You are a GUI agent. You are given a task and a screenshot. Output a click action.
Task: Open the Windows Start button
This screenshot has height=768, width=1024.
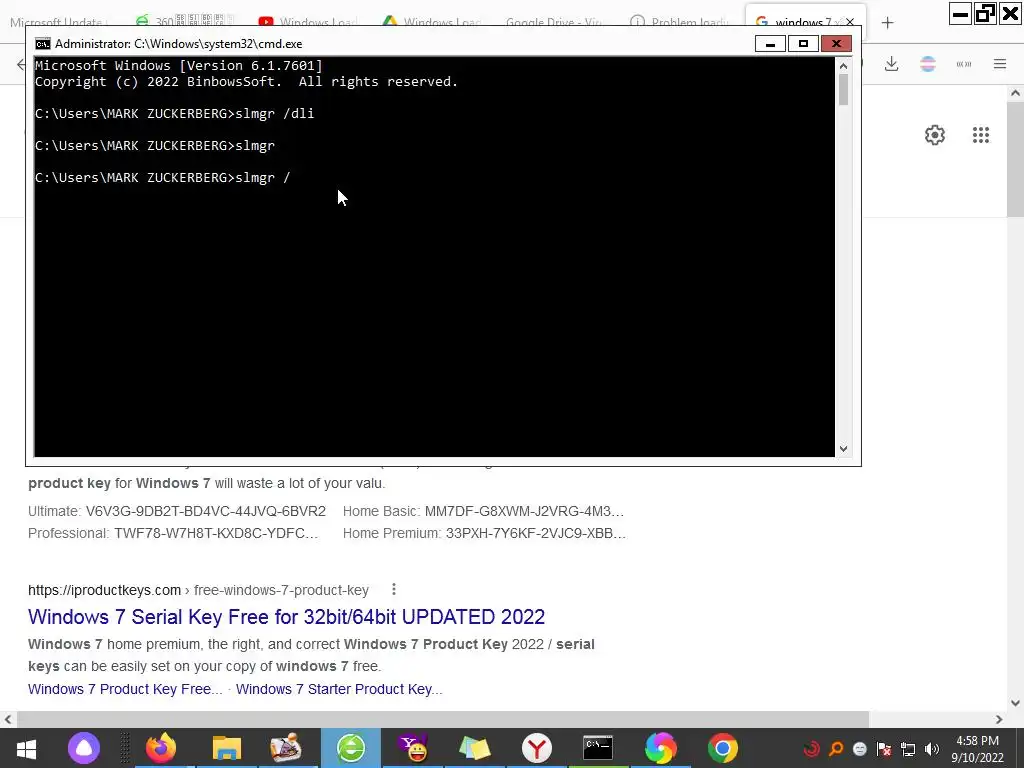pyautogui.click(x=26, y=748)
